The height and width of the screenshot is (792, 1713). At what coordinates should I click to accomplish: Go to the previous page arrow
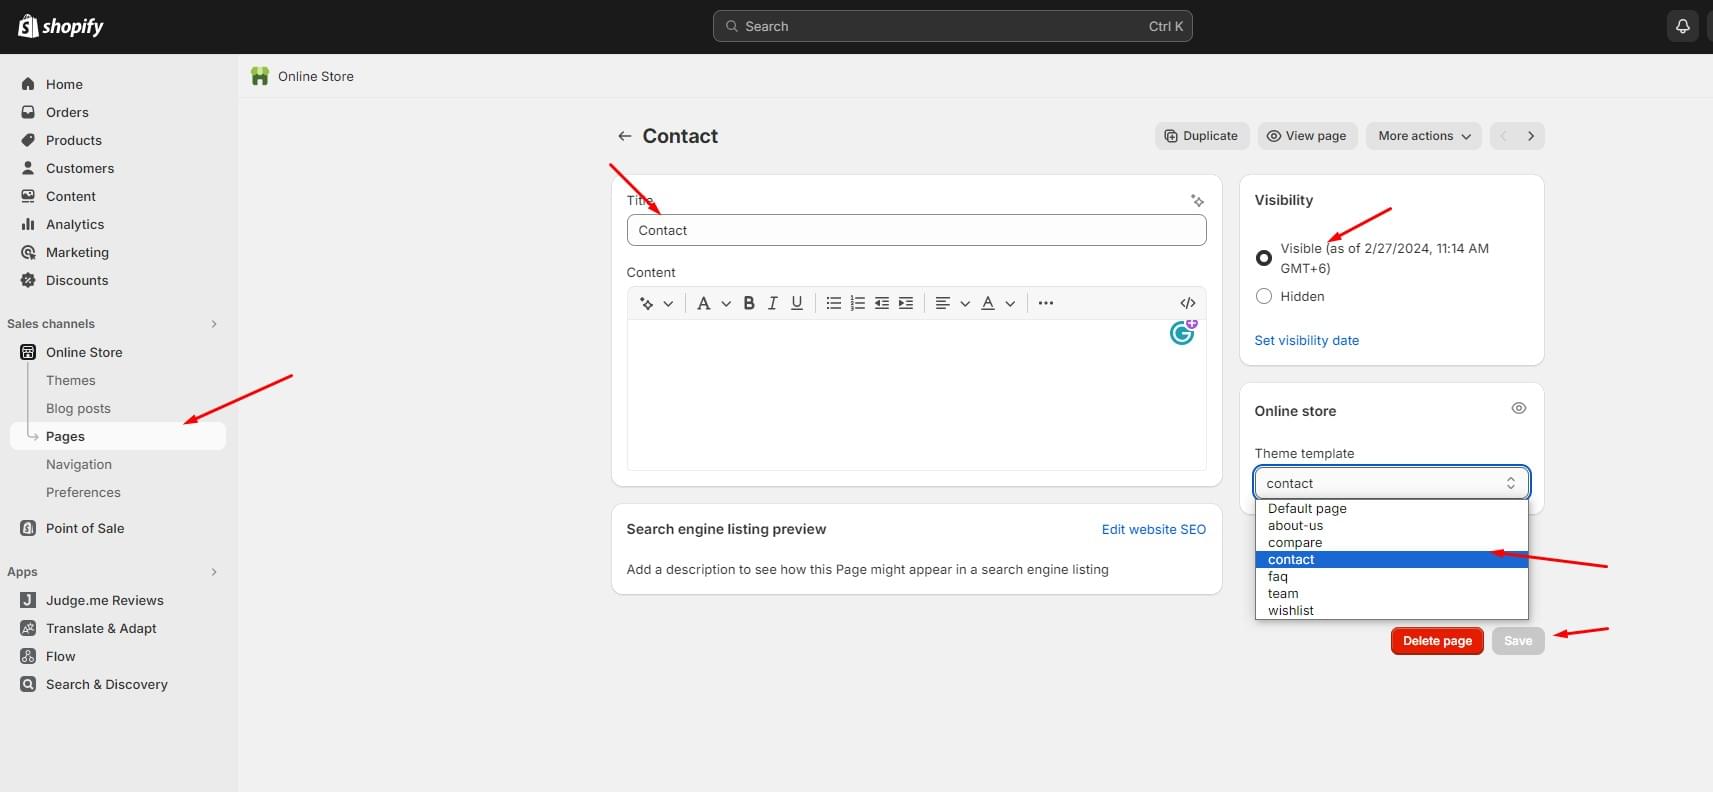[x=1503, y=136]
